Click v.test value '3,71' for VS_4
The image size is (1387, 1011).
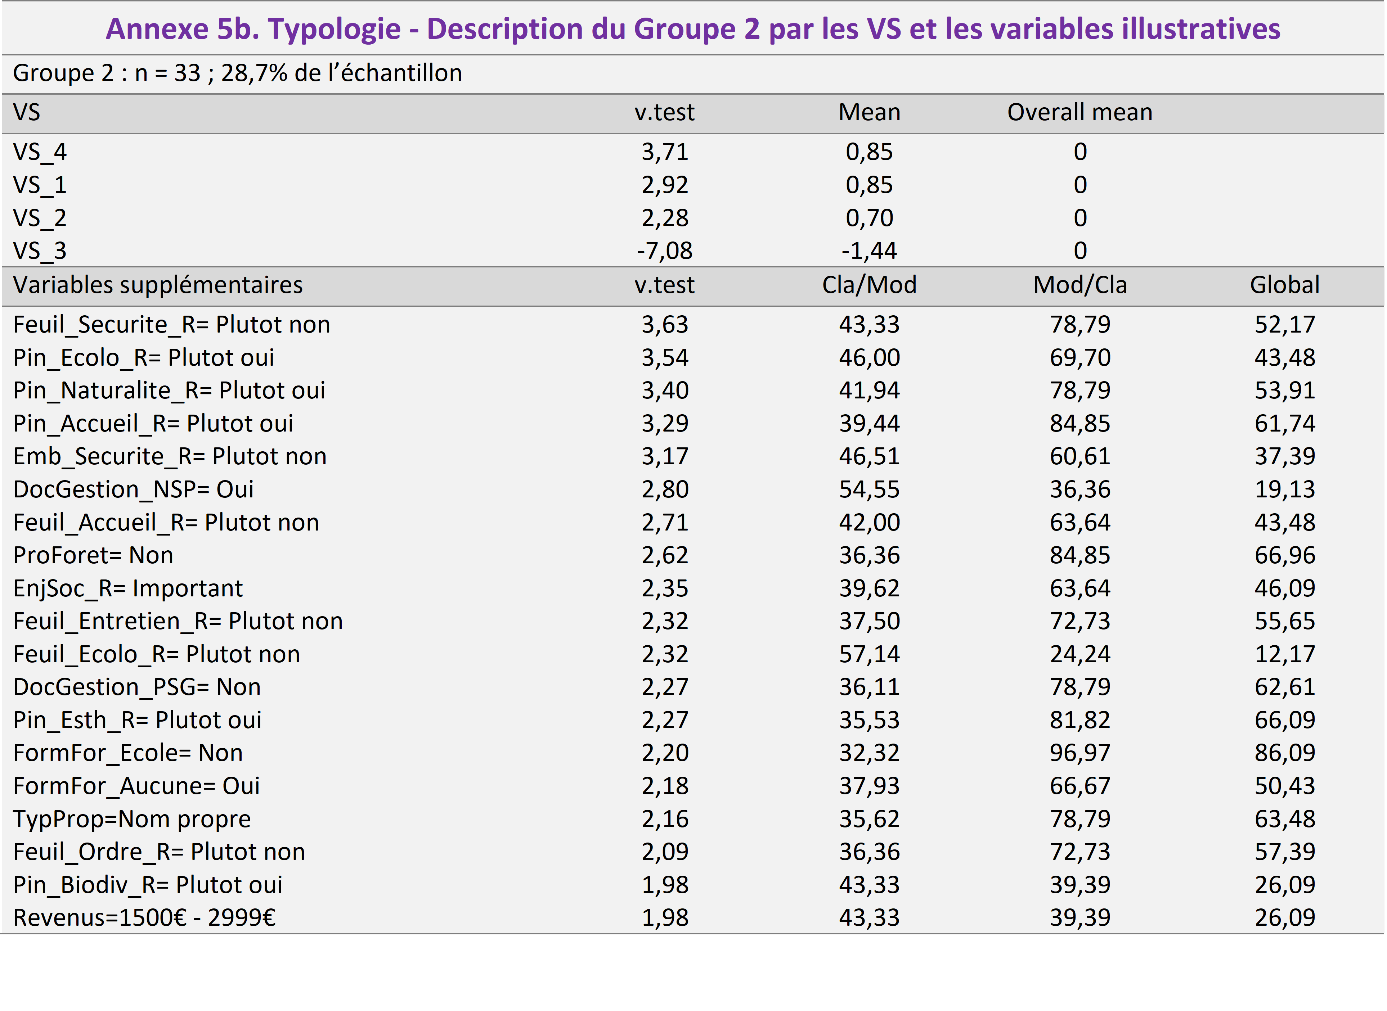[x=665, y=152]
